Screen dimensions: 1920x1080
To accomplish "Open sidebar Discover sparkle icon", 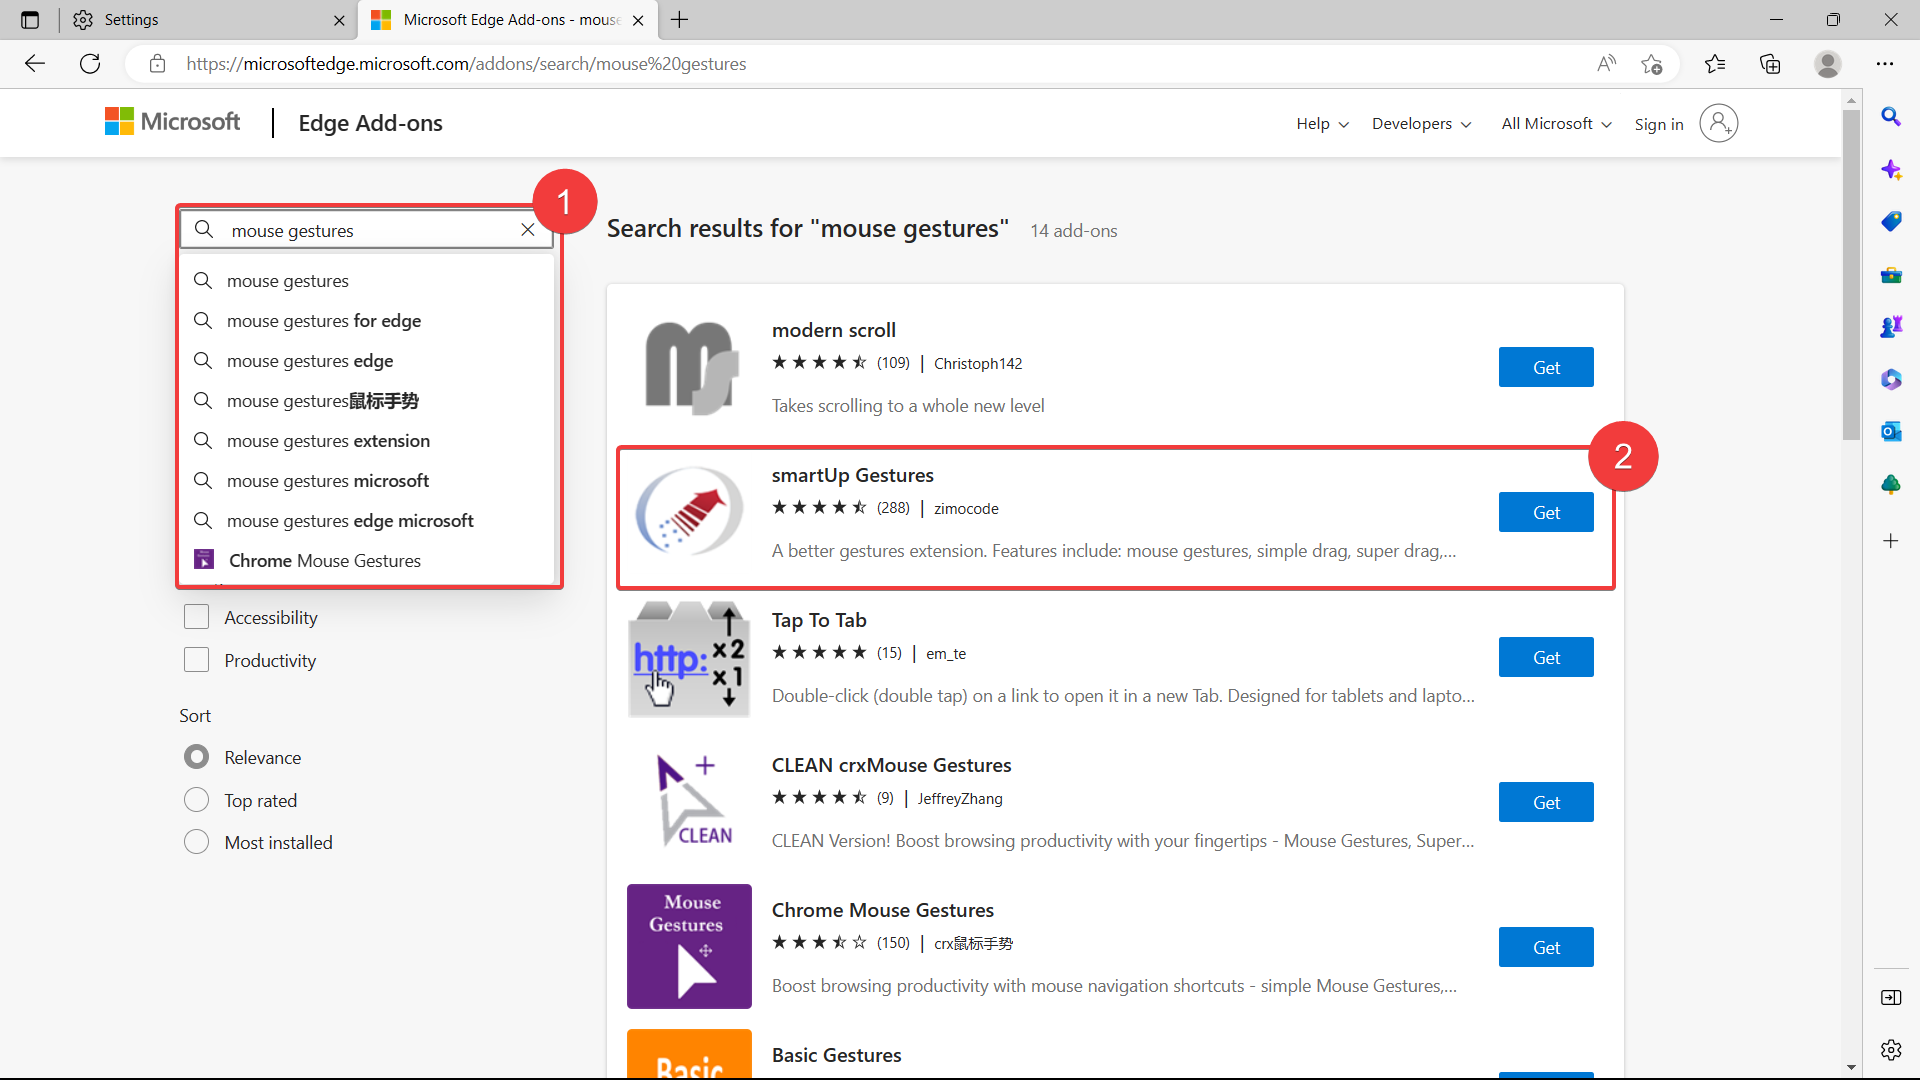I will point(1890,169).
